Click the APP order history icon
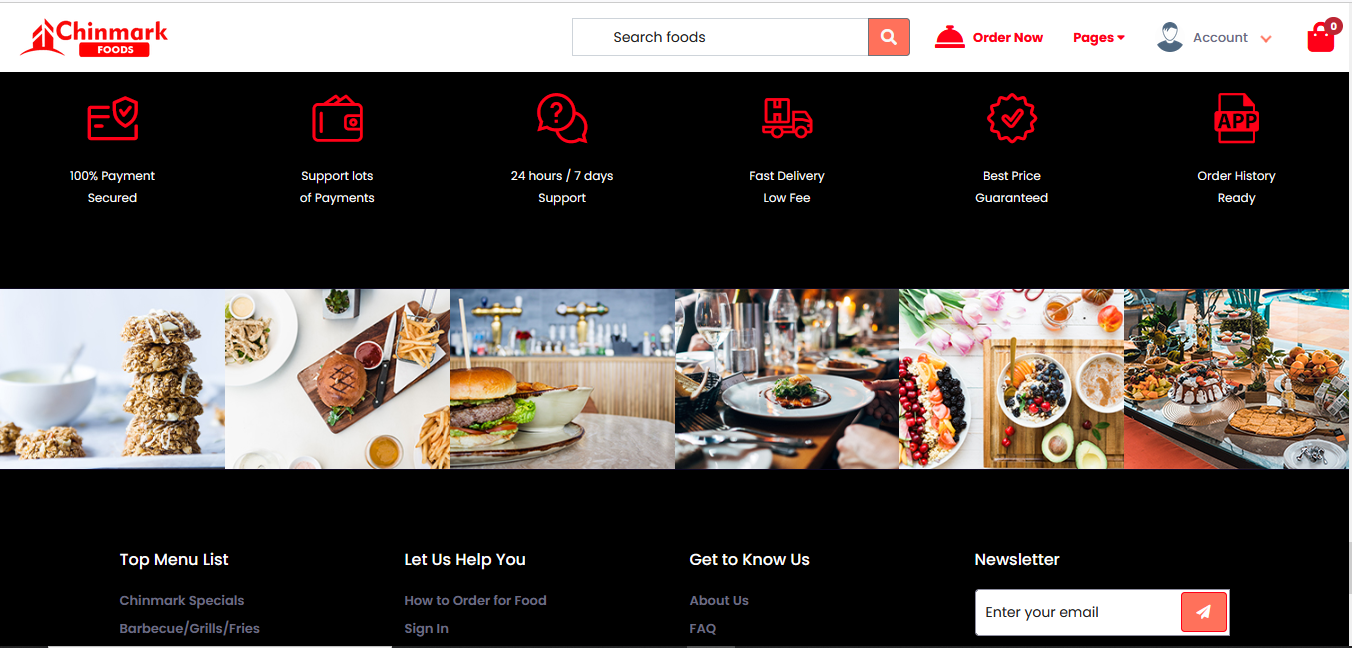 pyautogui.click(x=1236, y=118)
